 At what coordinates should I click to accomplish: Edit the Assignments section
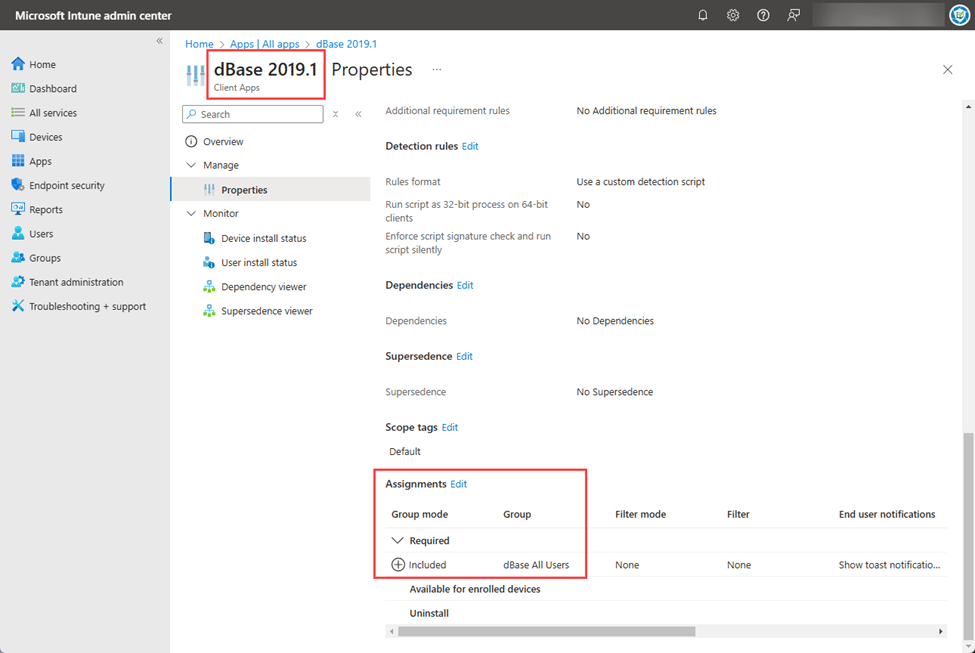458,484
